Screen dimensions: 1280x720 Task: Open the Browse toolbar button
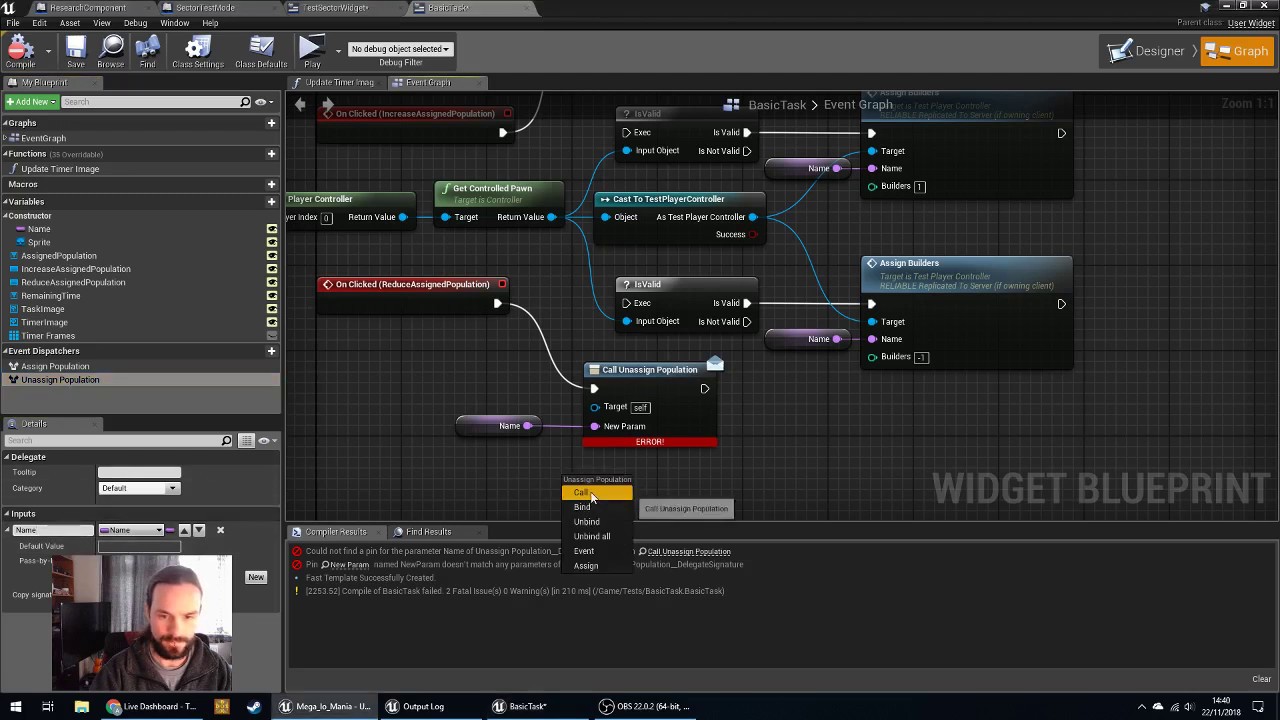pyautogui.click(x=110, y=52)
